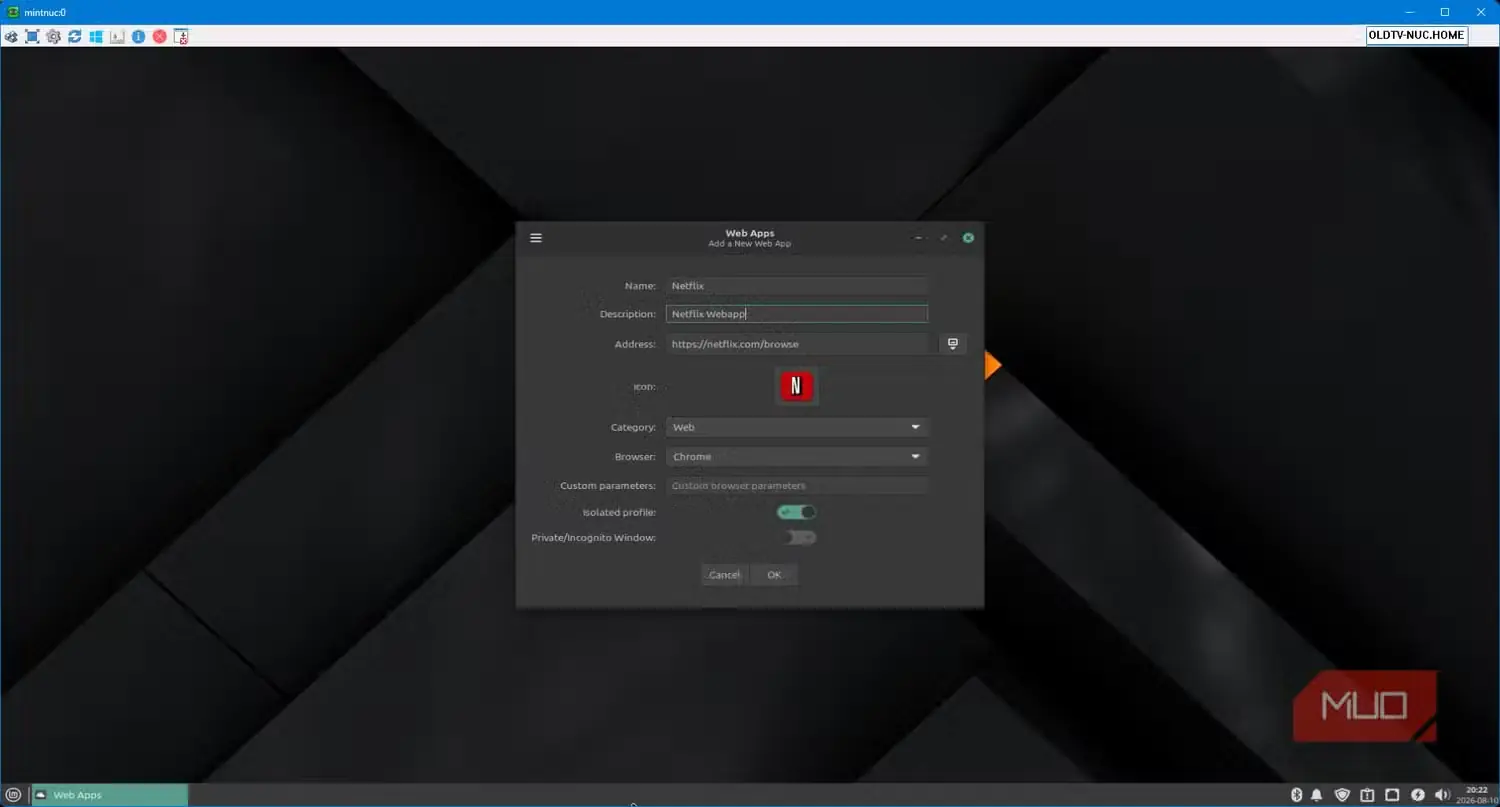Click the Bluetooth tray icon
This screenshot has height=807, width=1500.
tap(1296, 795)
